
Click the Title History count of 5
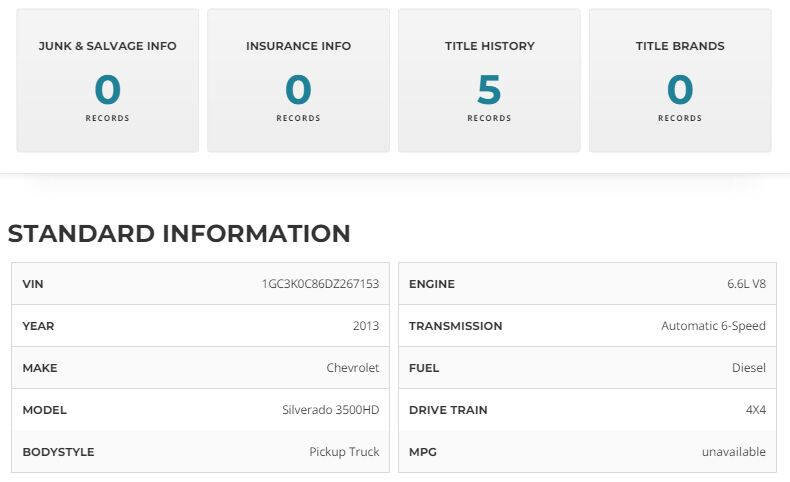489,90
